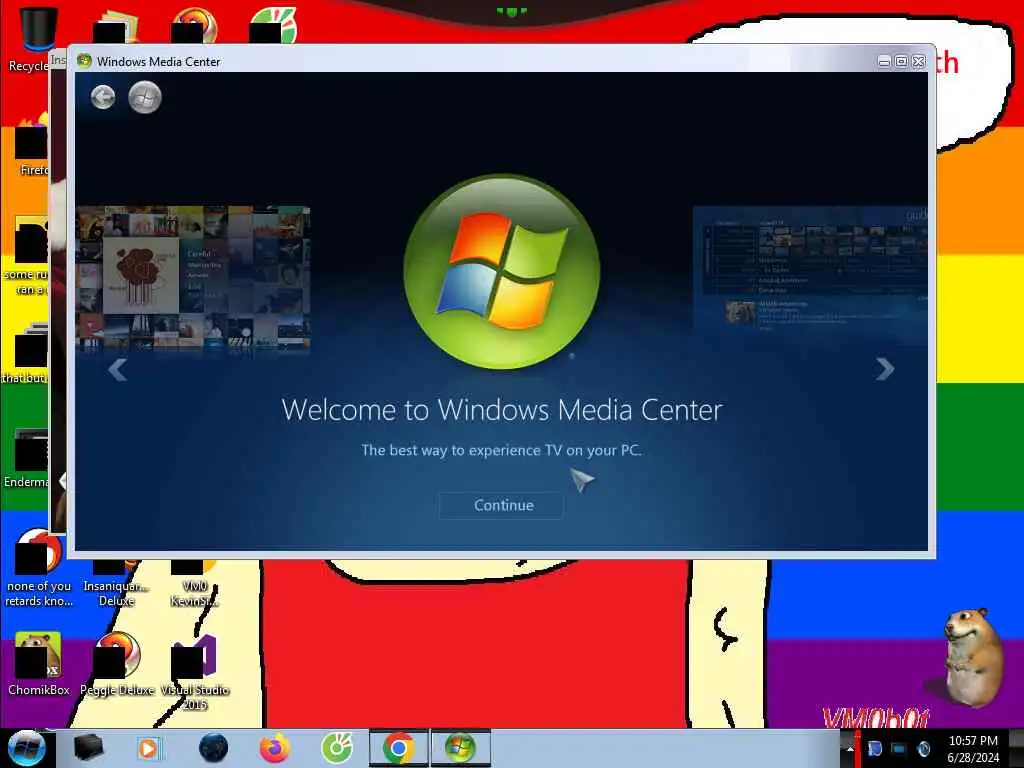Click the volume speaker tray icon
The image size is (1024, 768).
click(x=923, y=748)
